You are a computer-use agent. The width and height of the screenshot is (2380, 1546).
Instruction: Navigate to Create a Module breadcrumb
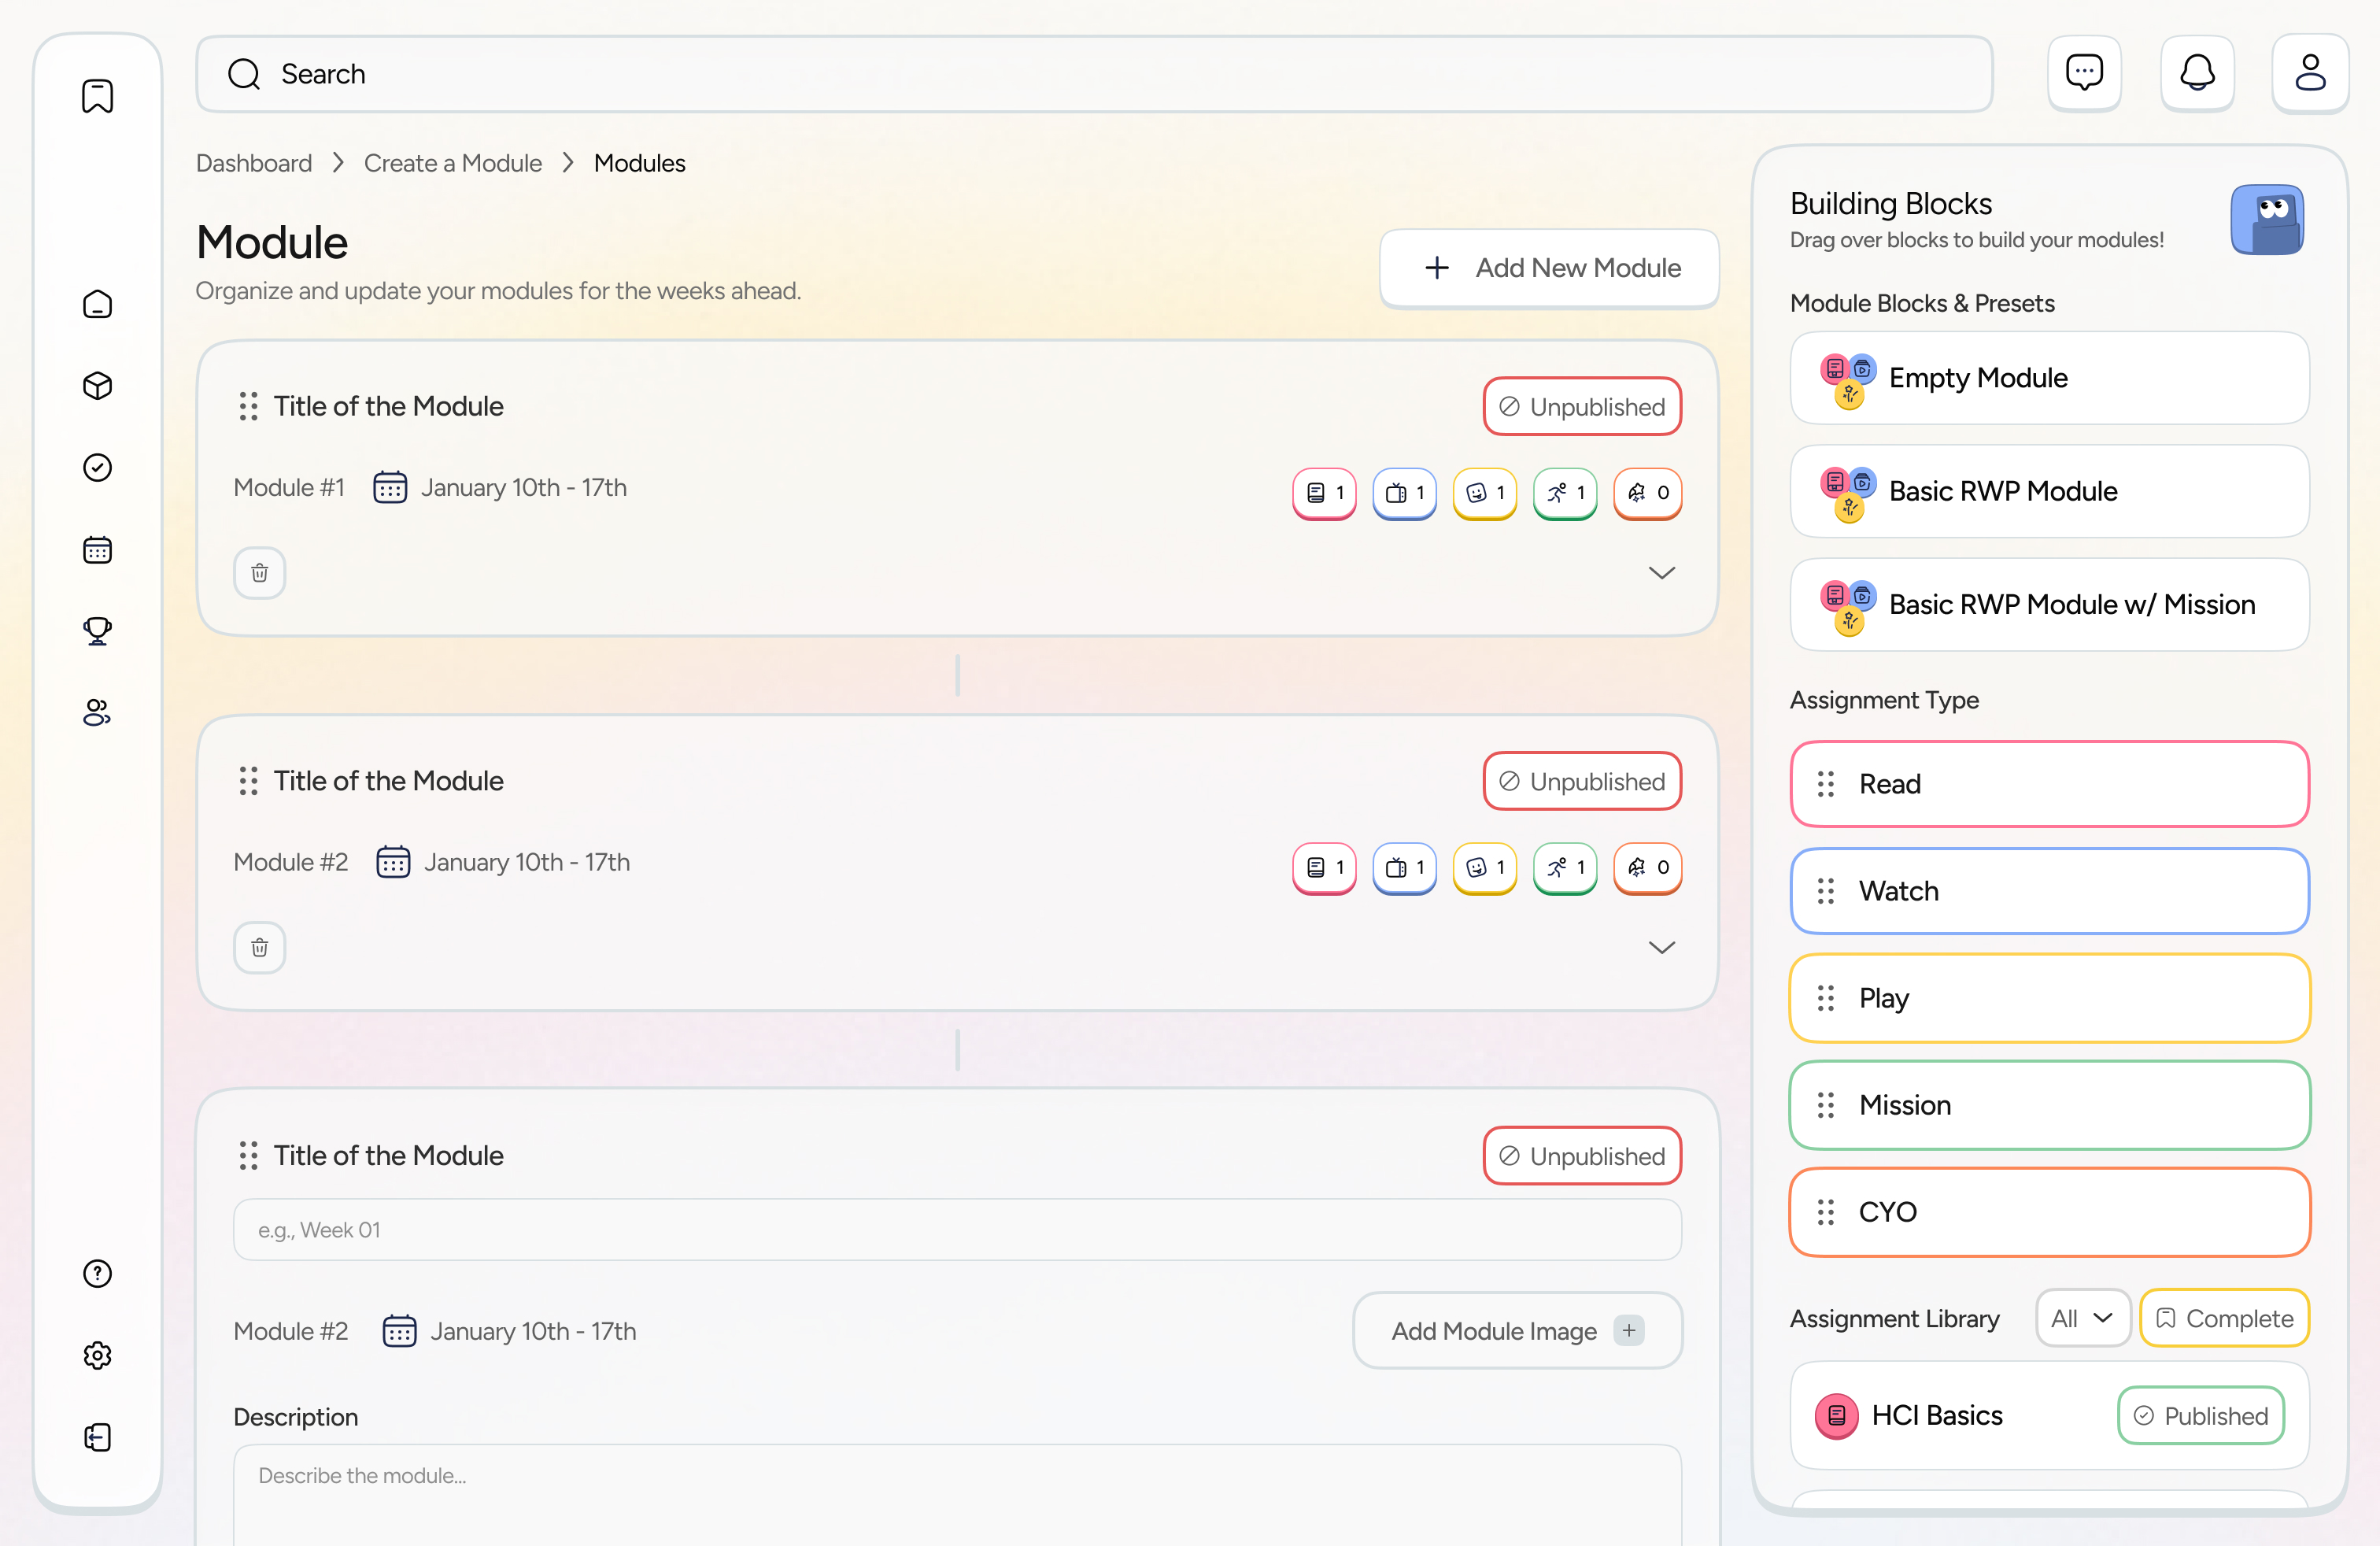[x=452, y=162]
